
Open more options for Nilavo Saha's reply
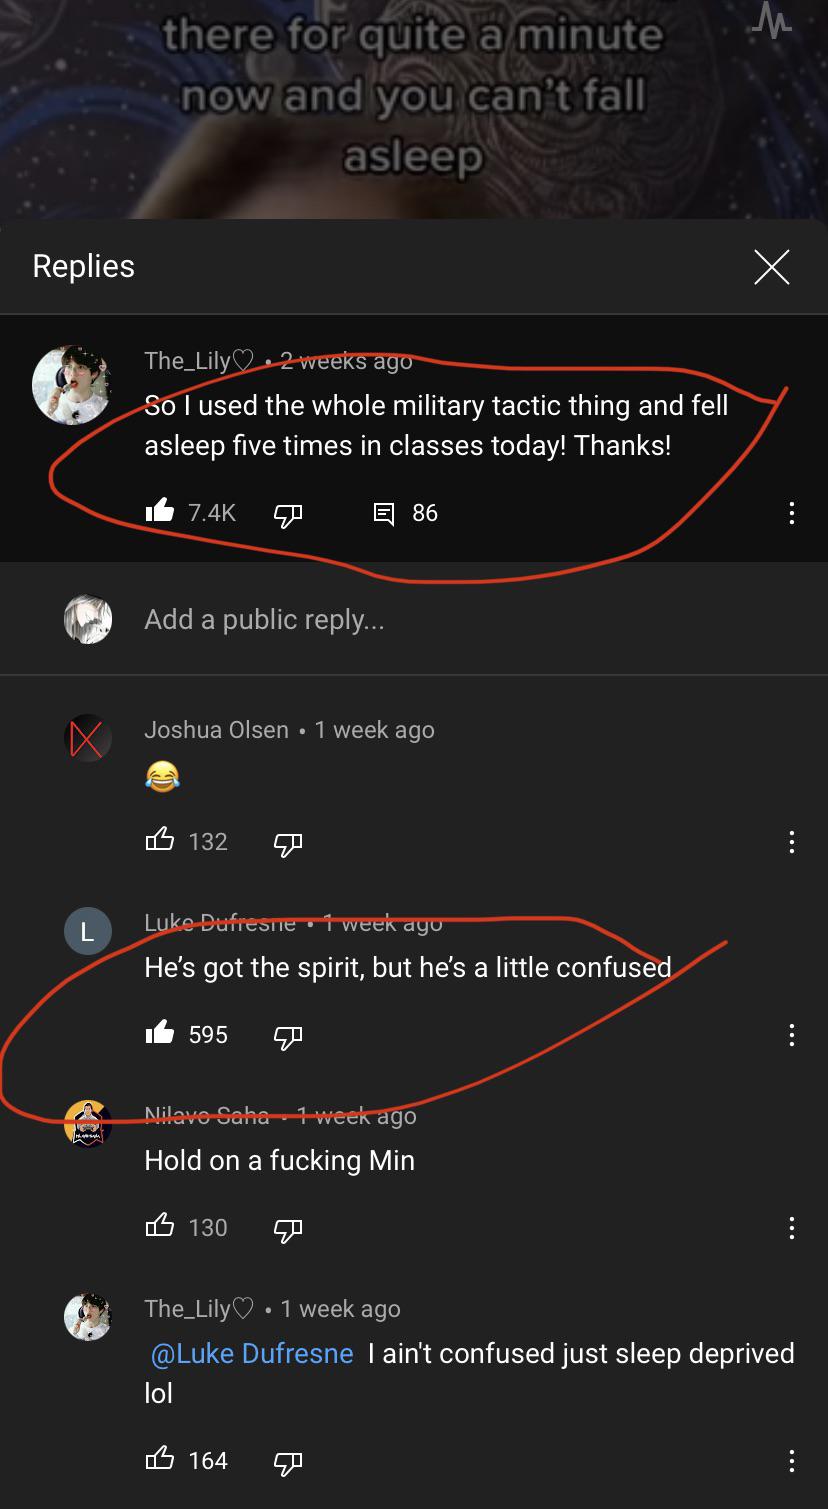(791, 1228)
